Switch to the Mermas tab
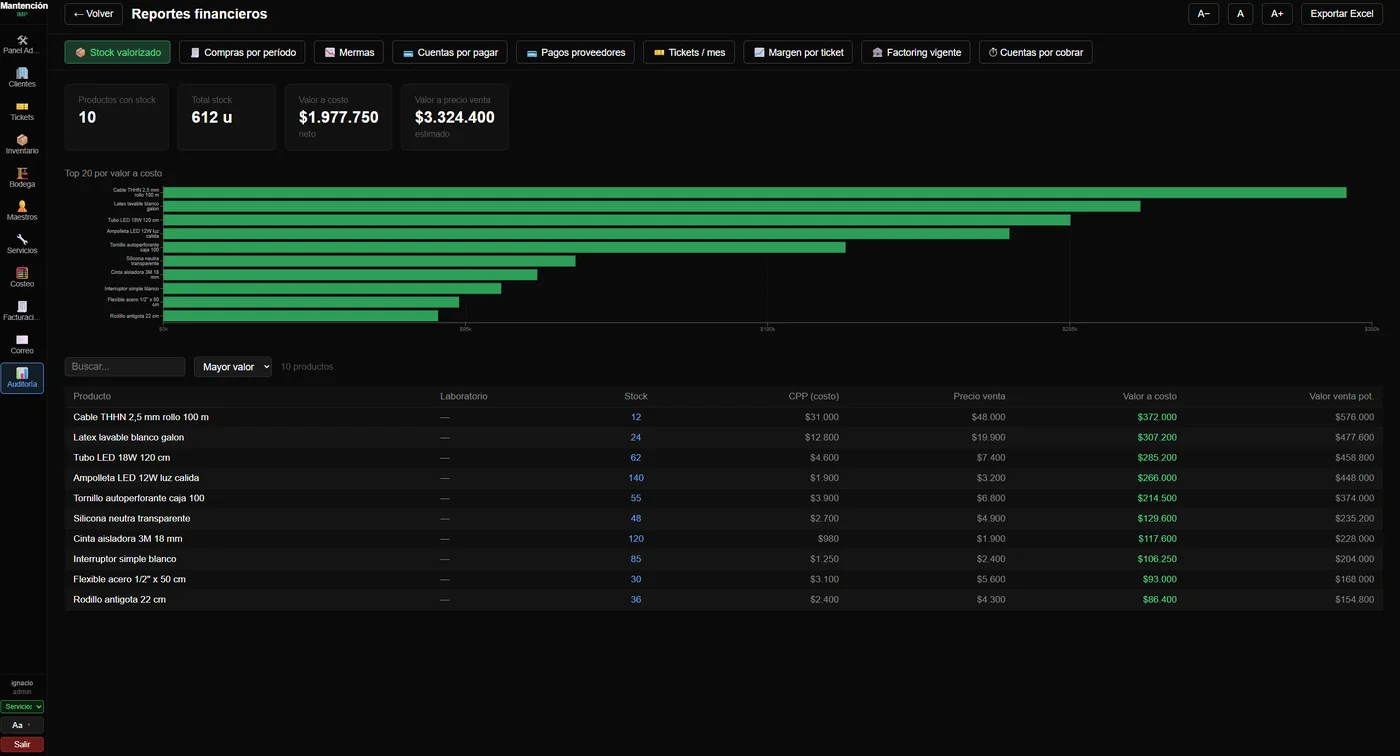The width and height of the screenshot is (1400, 756). point(349,52)
